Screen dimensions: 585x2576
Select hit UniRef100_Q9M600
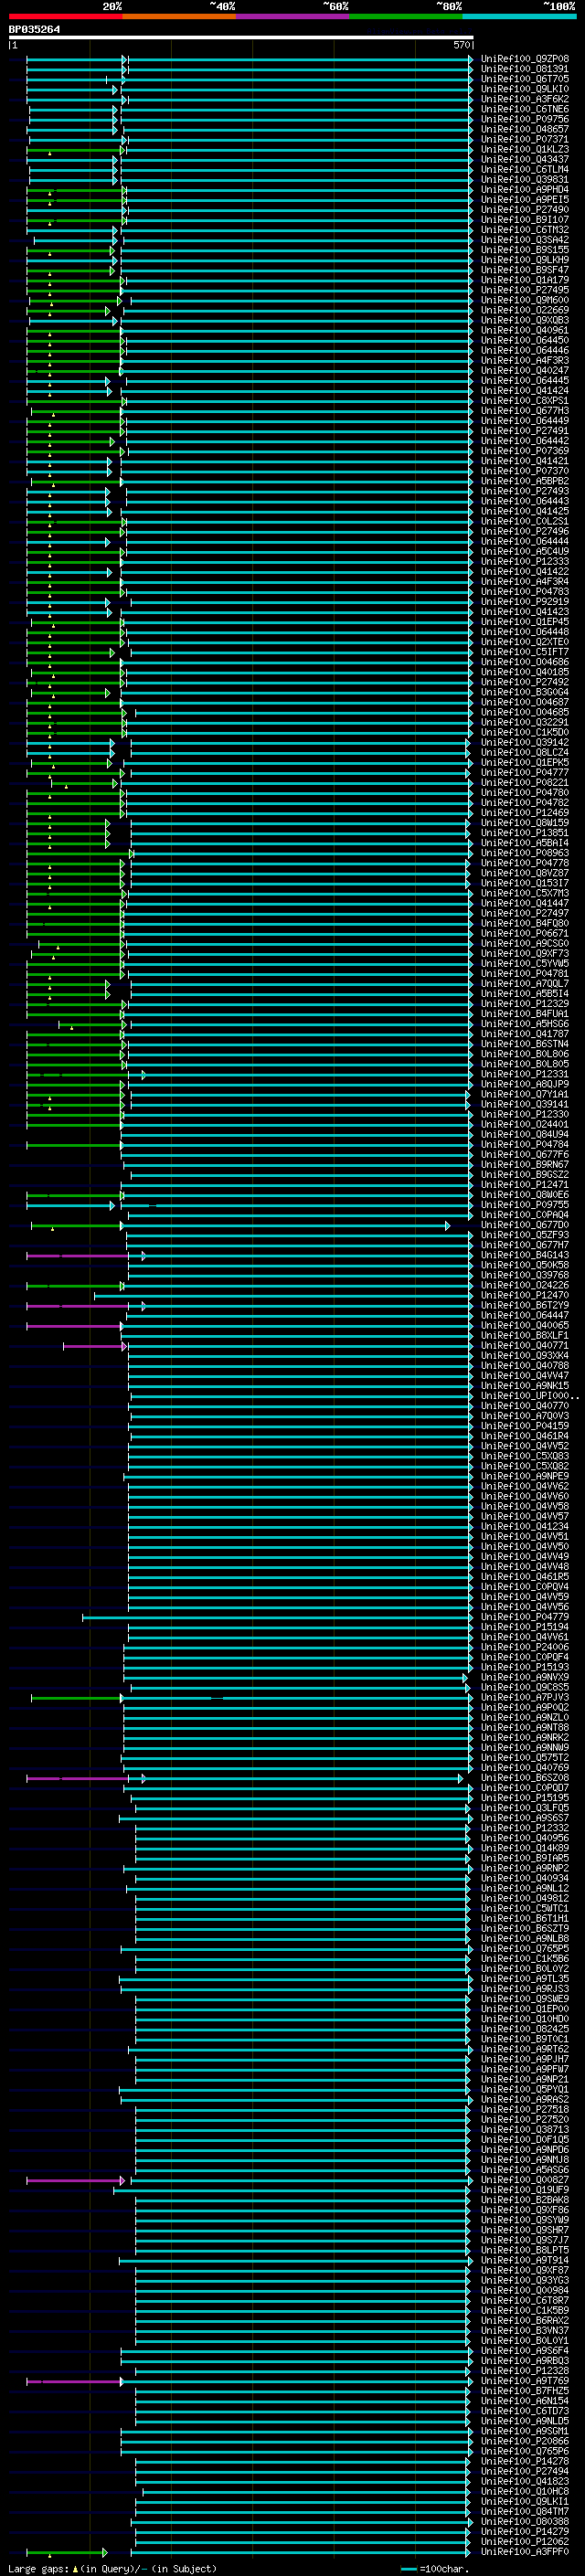coord(525,300)
